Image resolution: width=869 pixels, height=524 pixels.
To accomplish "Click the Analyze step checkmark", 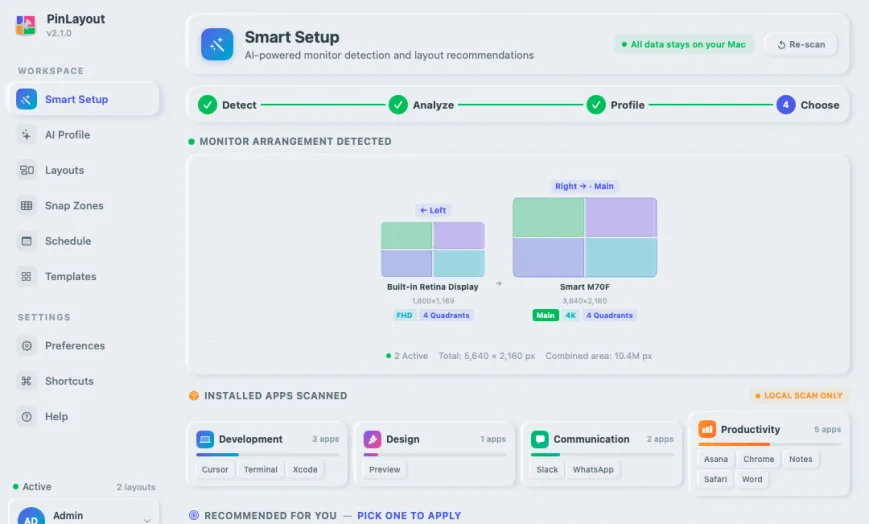I will point(398,104).
